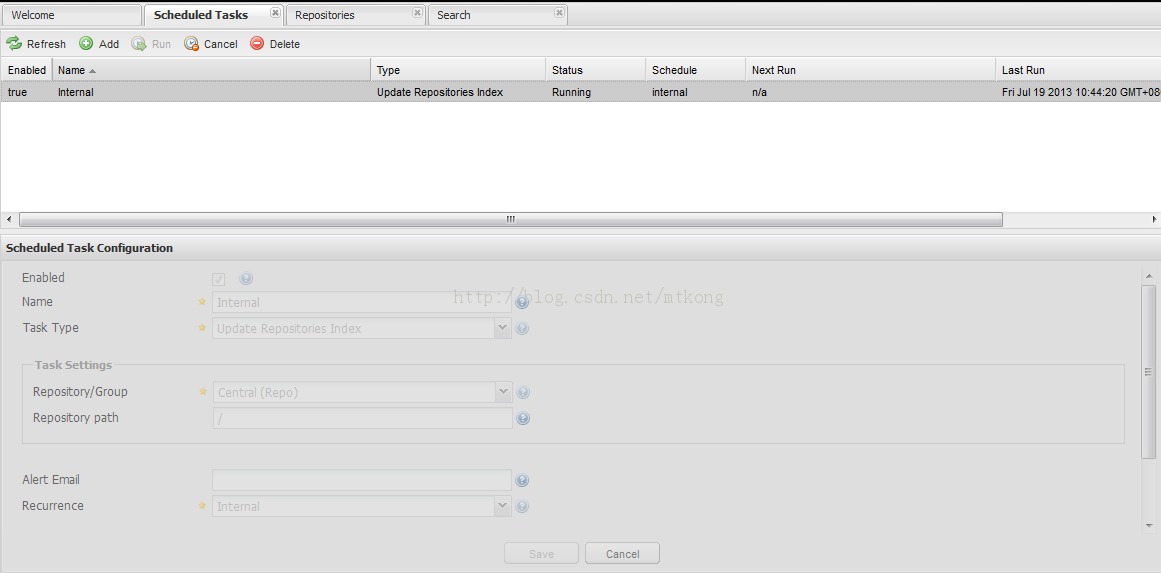The height and width of the screenshot is (573, 1161).
Task: Click the Cancel button below the form
Action: click(x=622, y=554)
